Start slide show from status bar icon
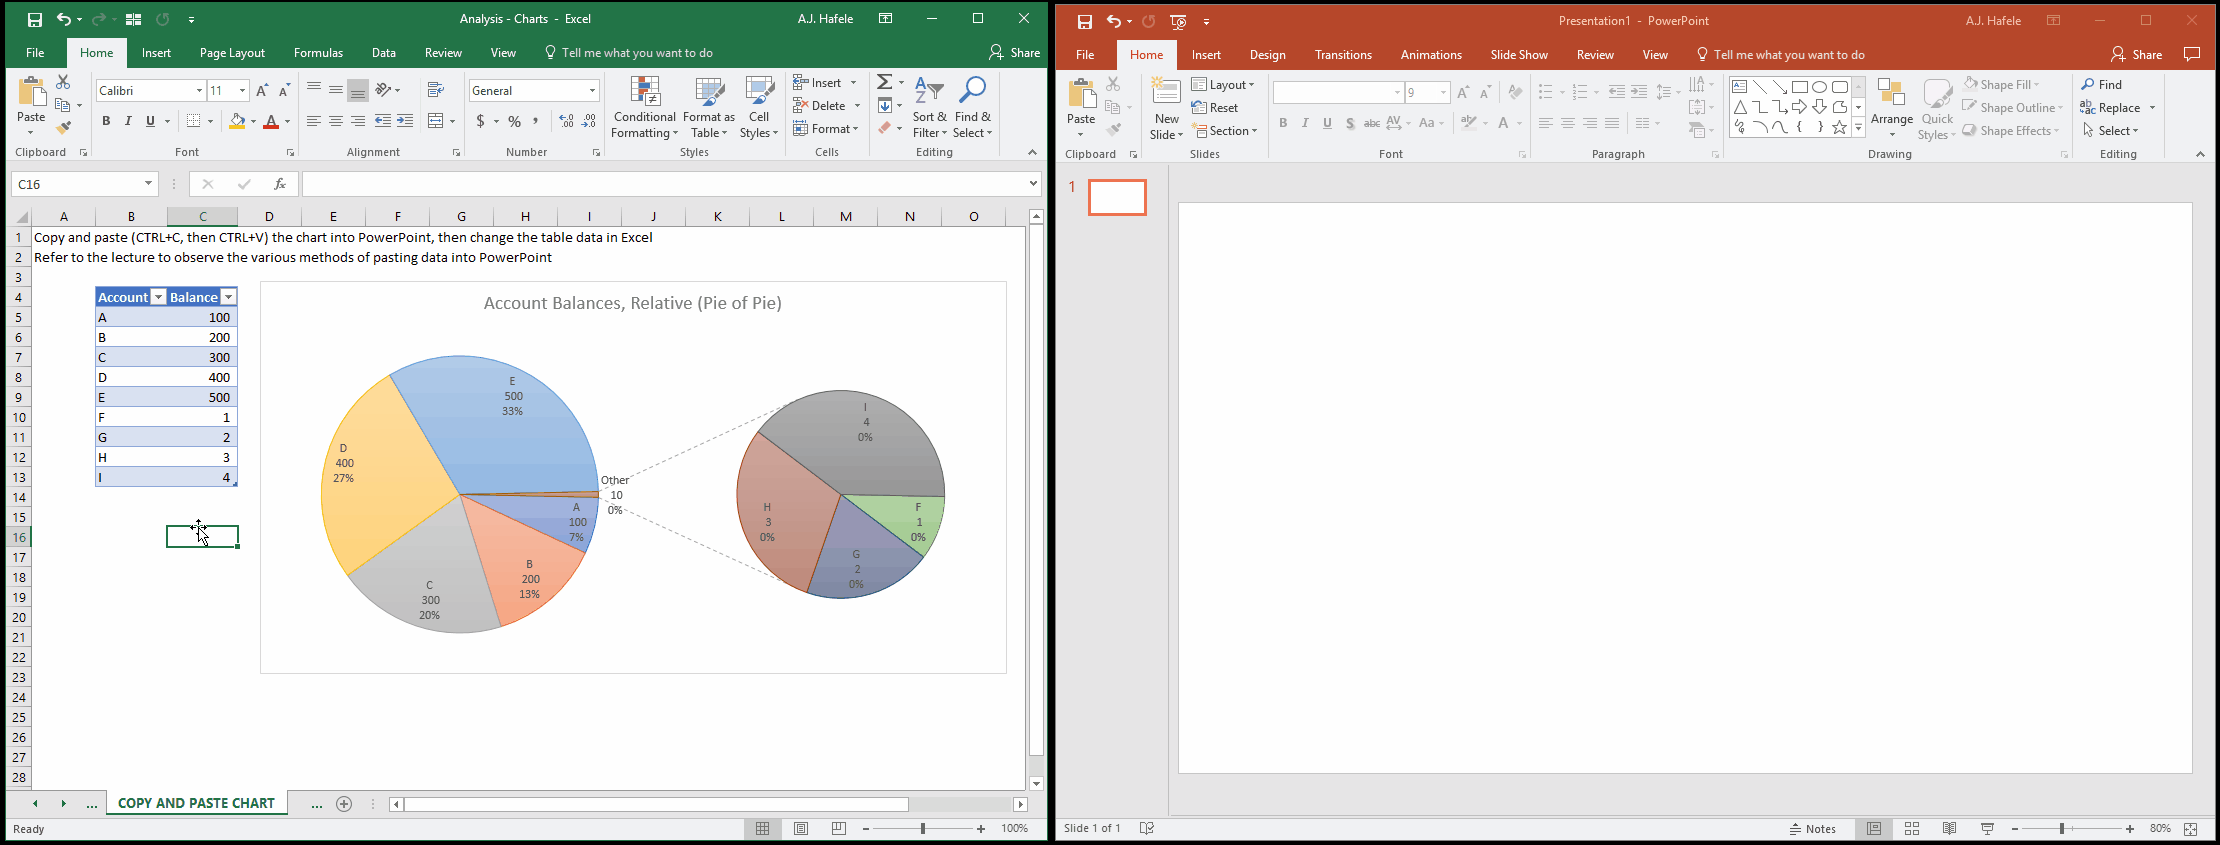Viewport: 2220px width, 845px height. pos(1987,829)
